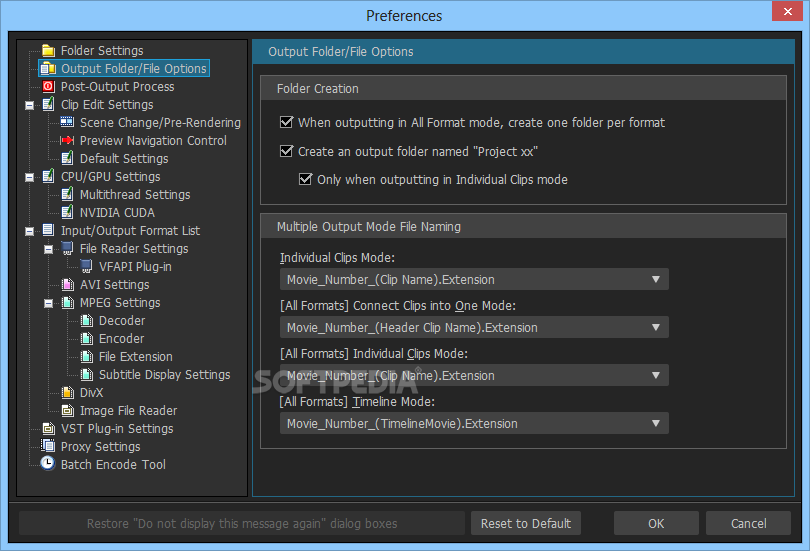The width and height of the screenshot is (810, 551).
Task: Select VFAPI Plug-in label
Action: [135, 267]
